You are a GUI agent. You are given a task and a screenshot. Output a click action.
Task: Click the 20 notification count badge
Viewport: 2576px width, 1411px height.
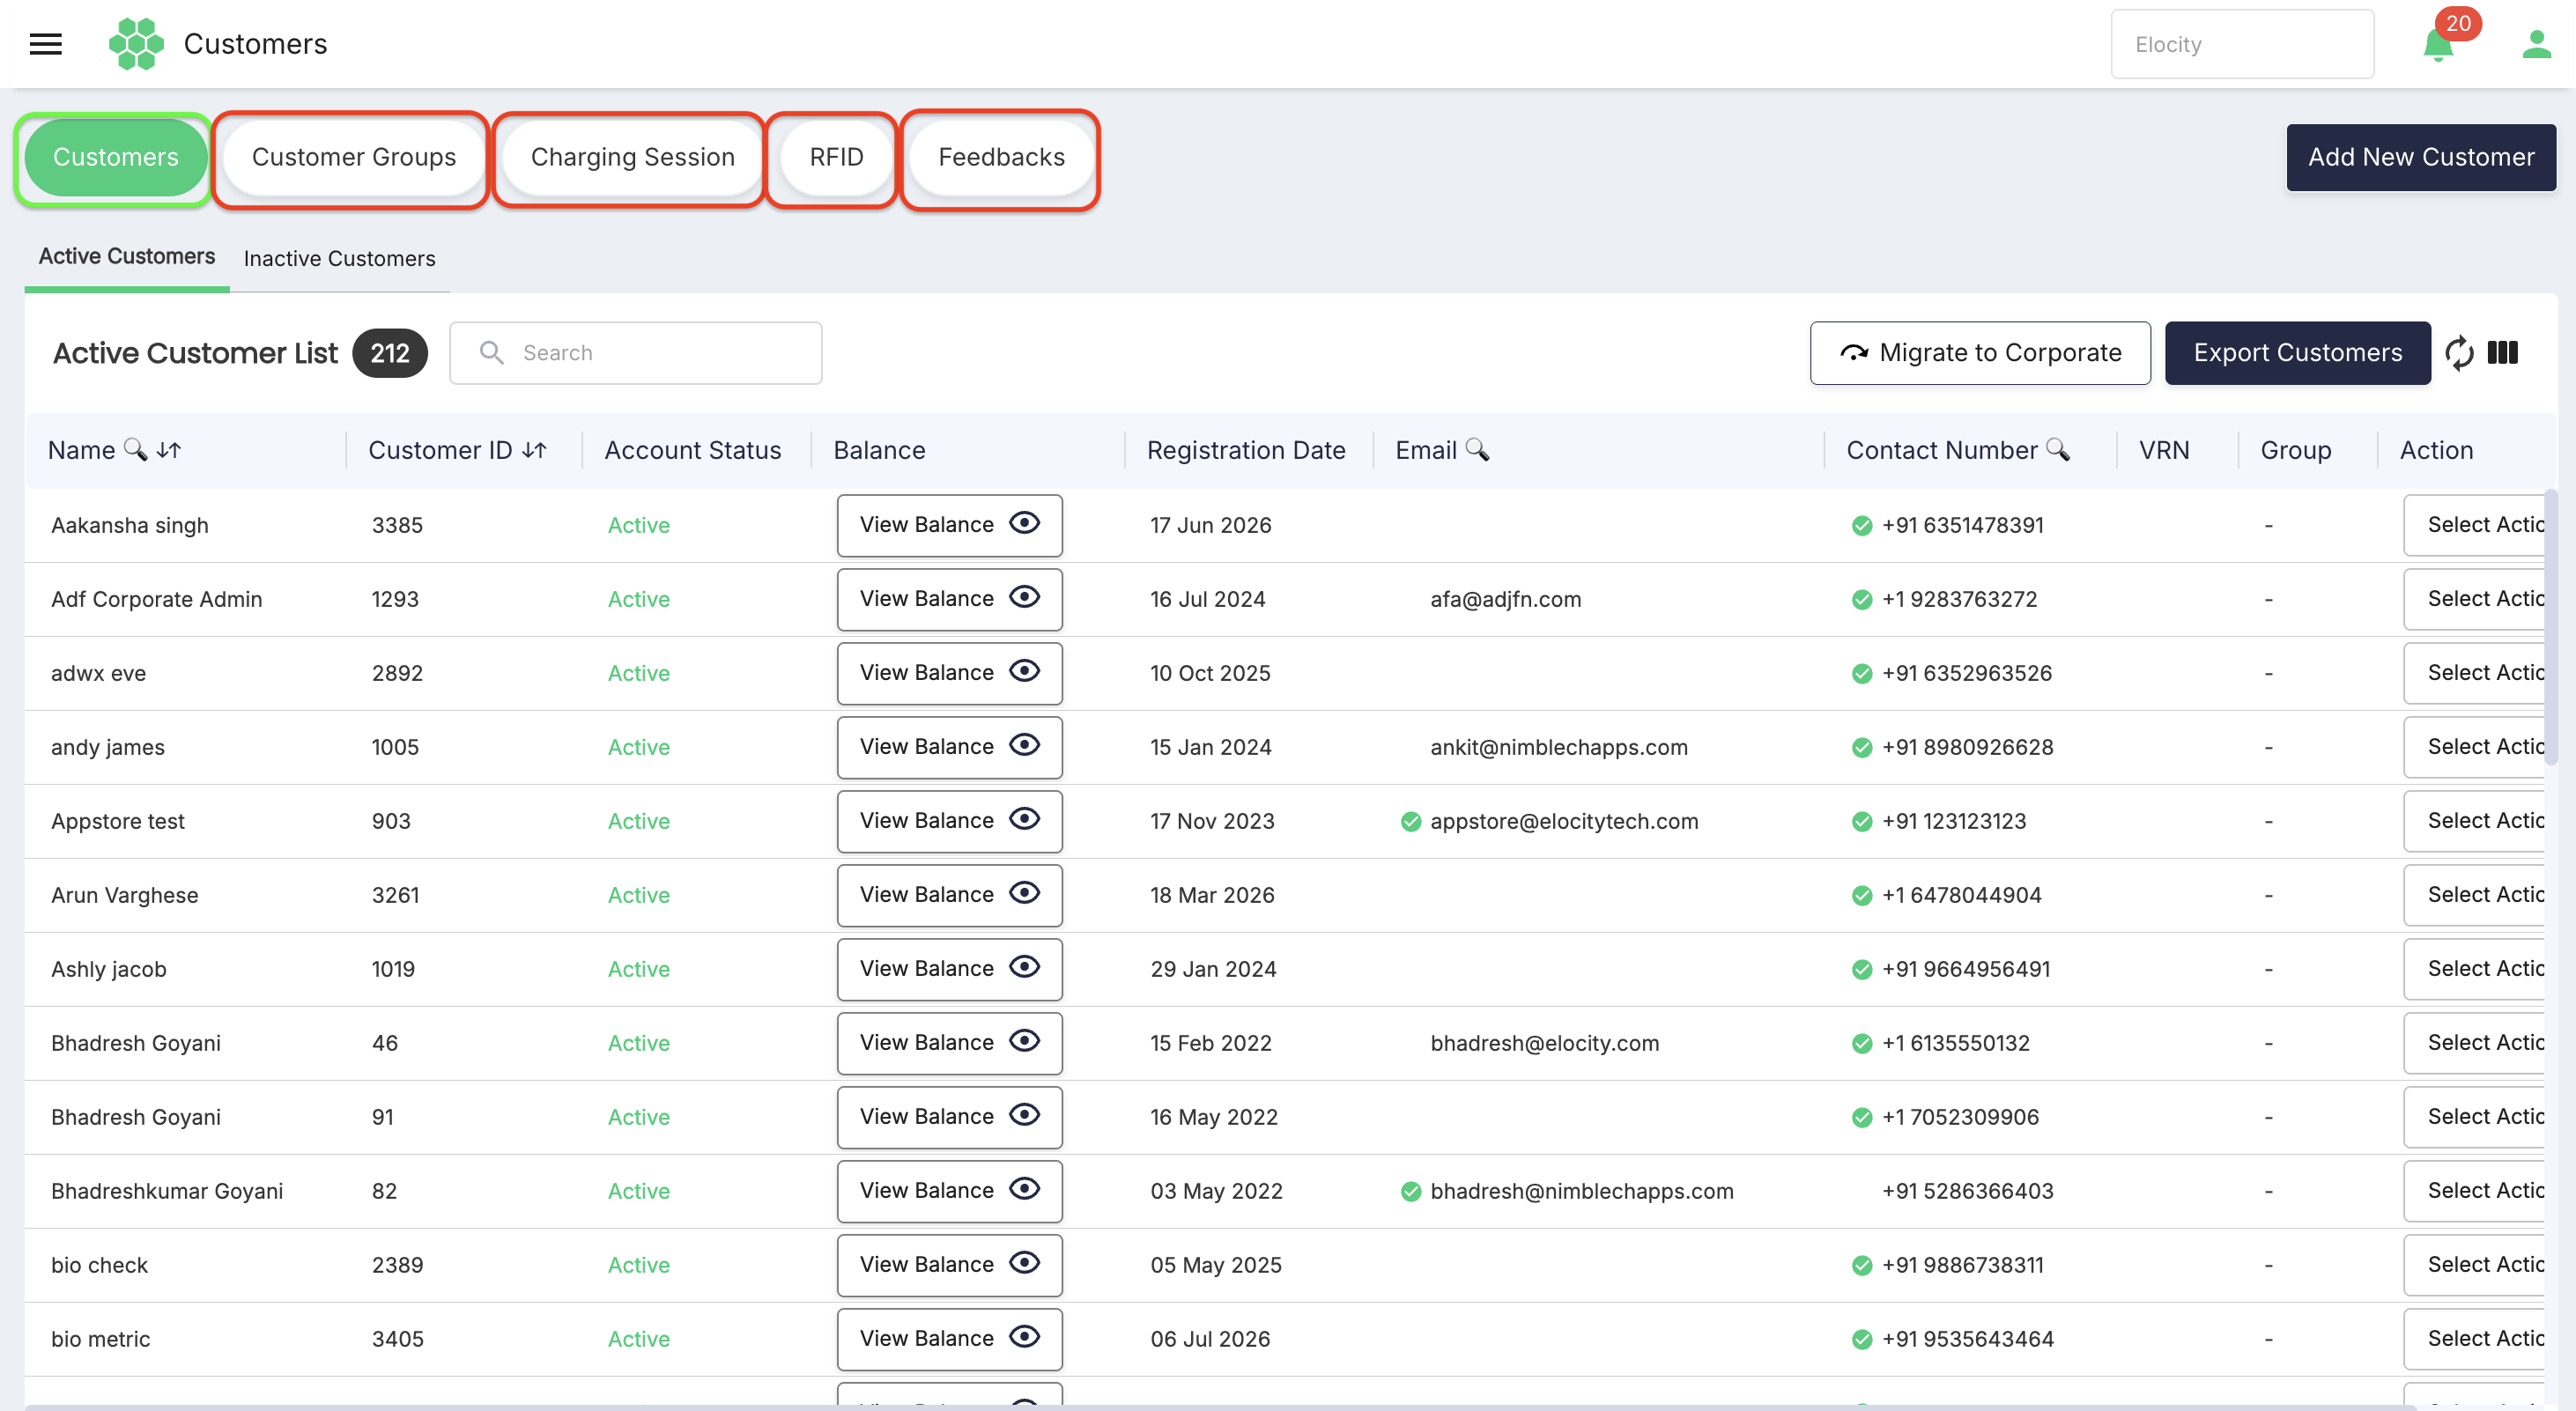tap(2458, 23)
